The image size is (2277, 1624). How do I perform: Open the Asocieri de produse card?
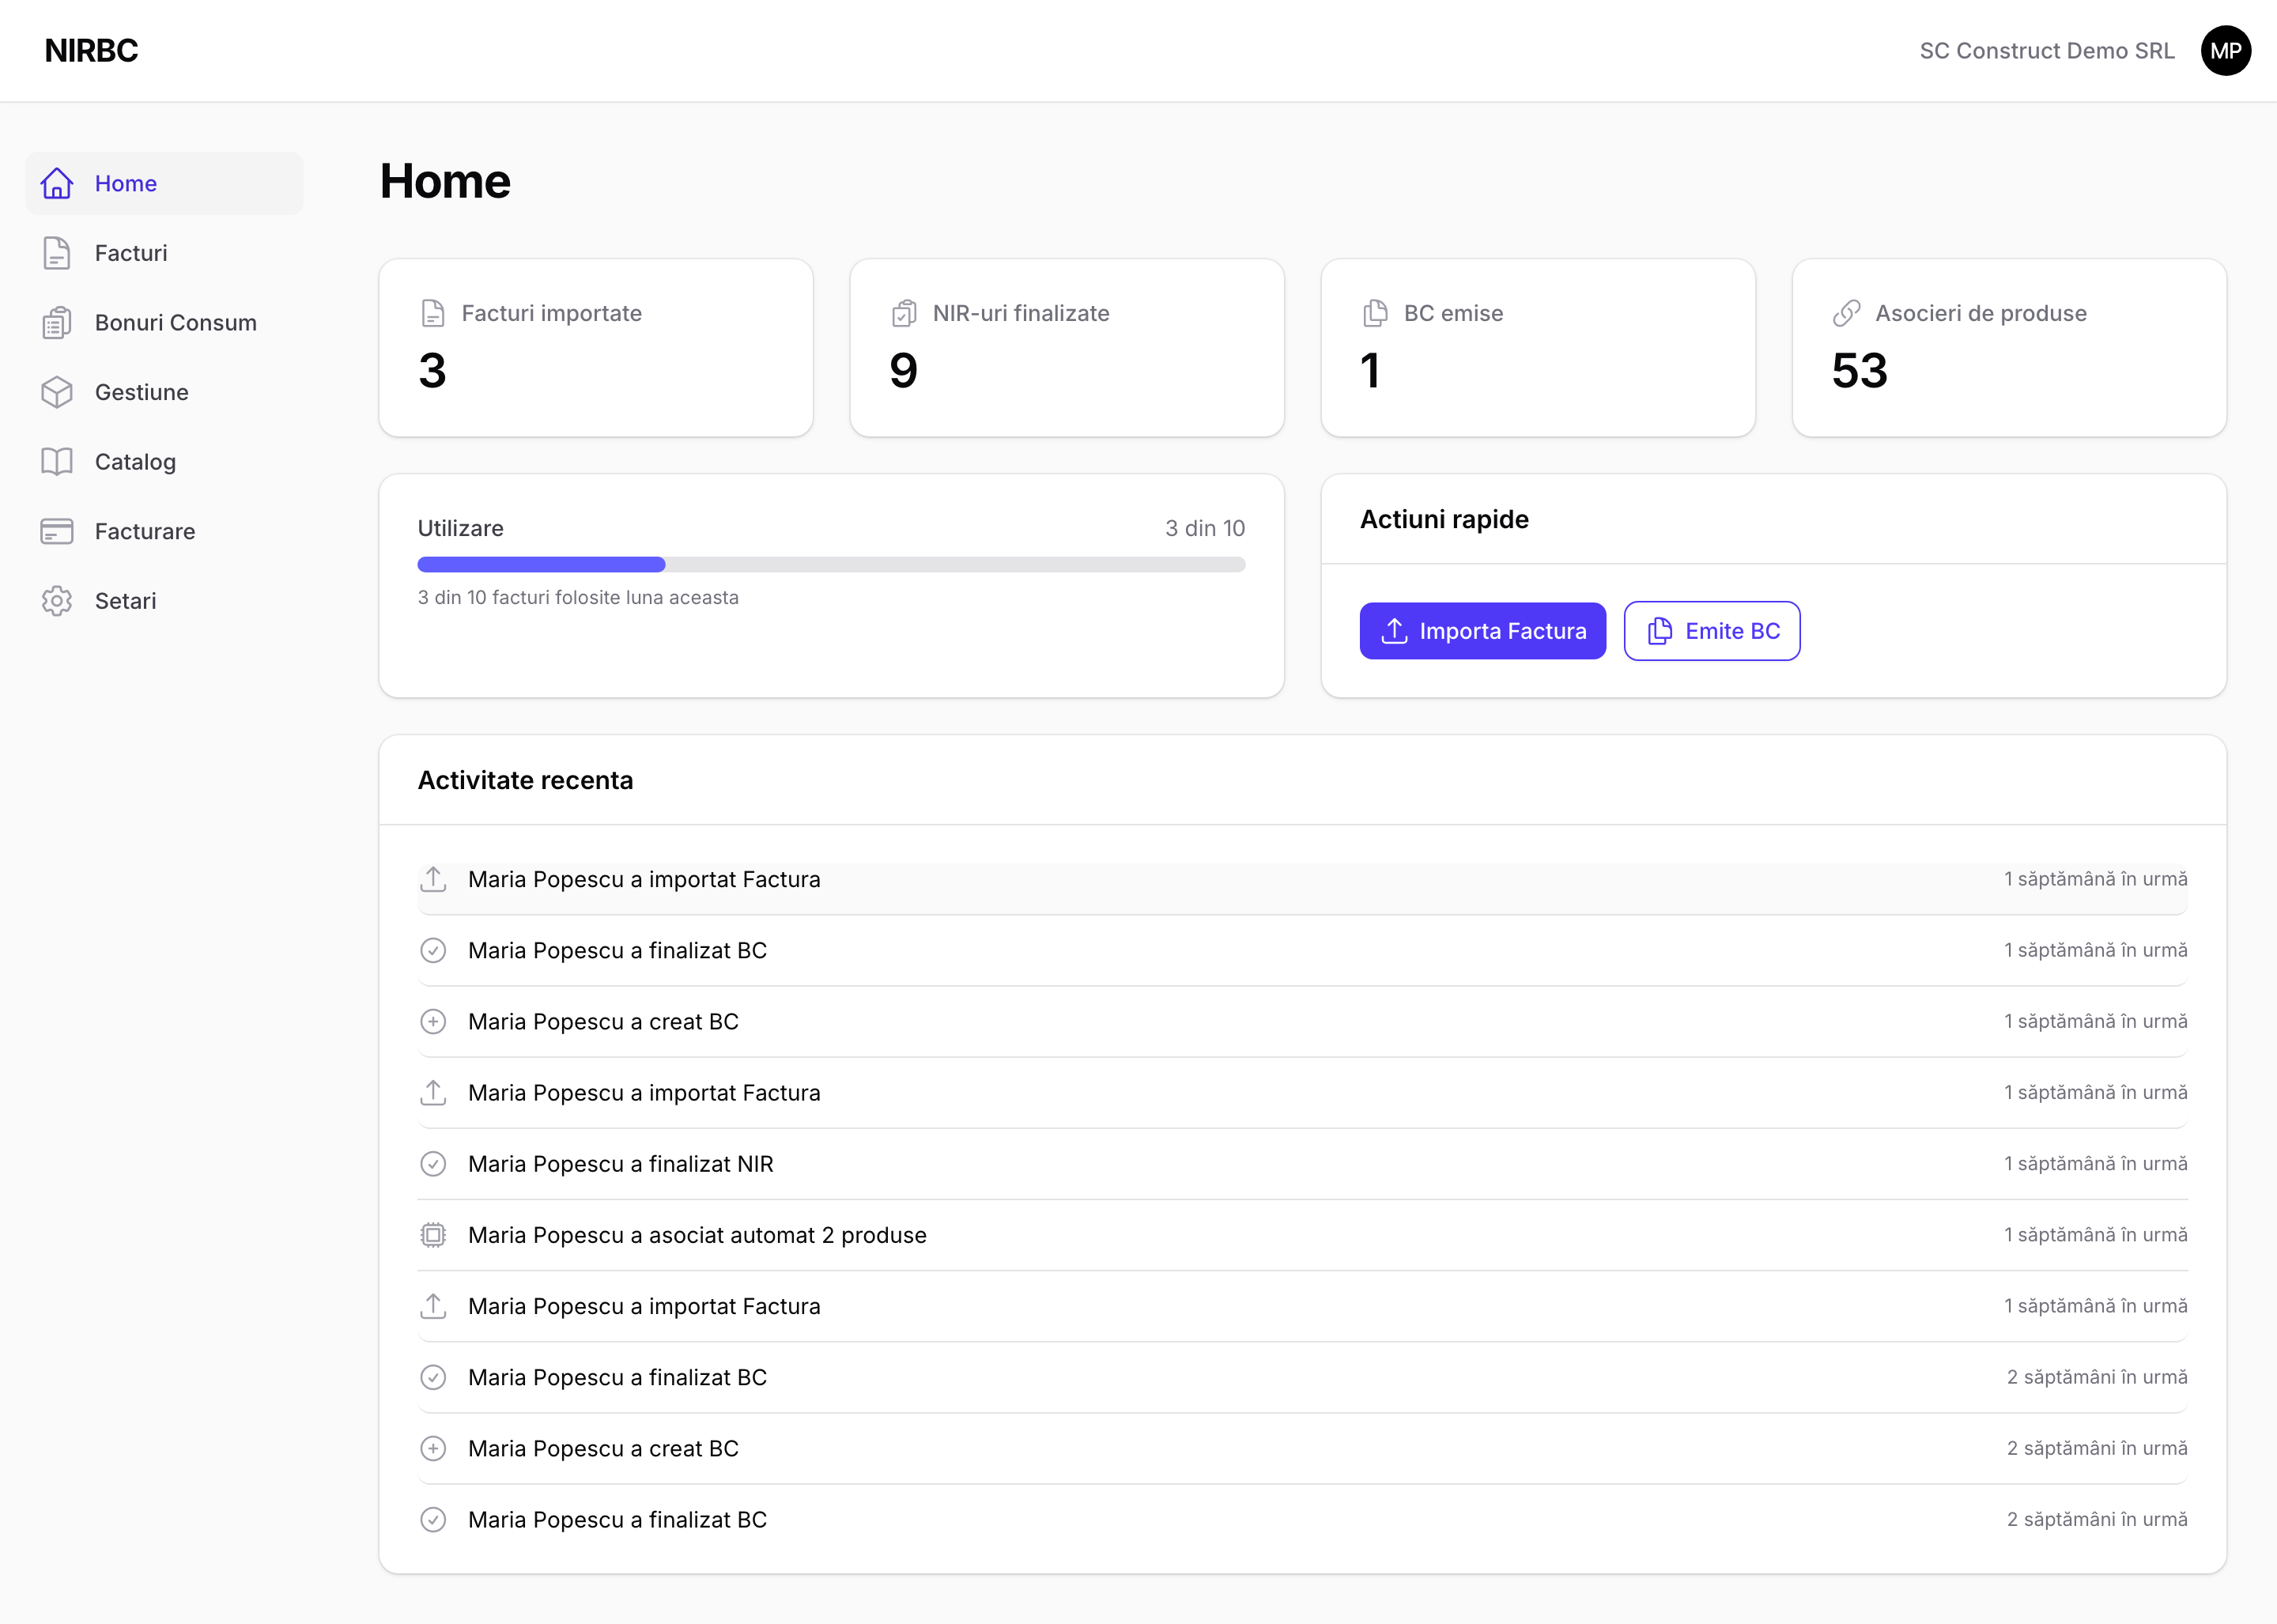tap(2009, 348)
